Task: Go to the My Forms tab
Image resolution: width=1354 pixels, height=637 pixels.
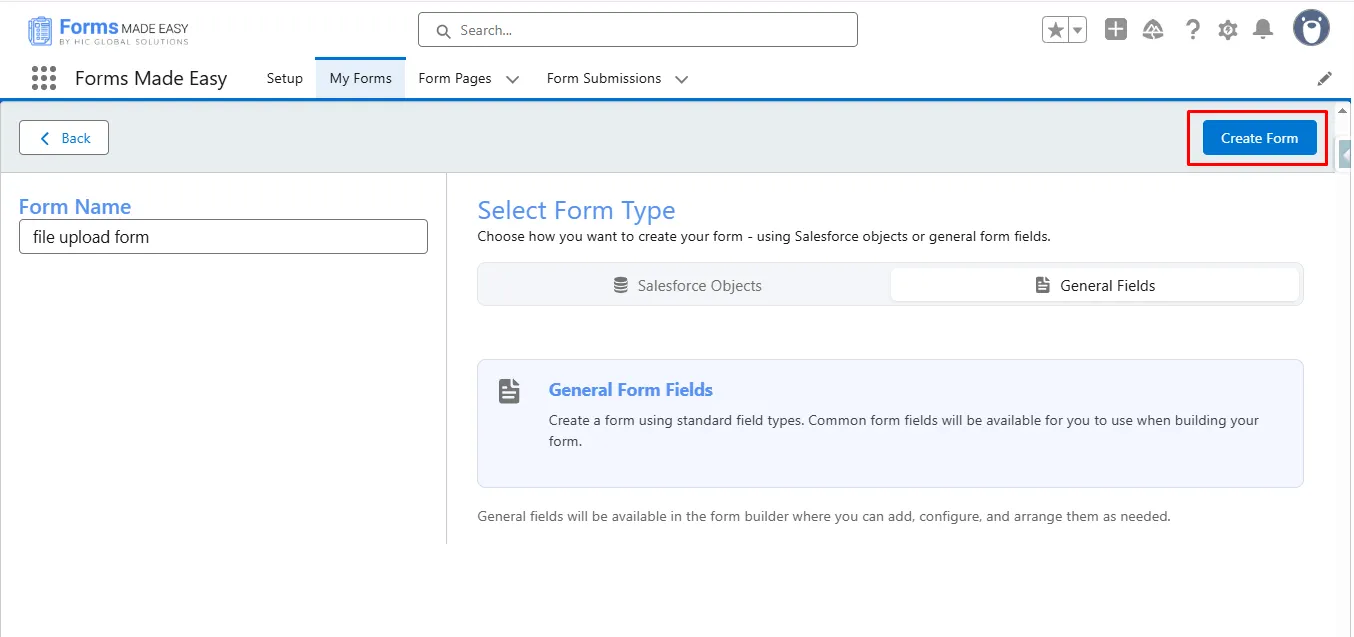Action: click(x=360, y=78)
